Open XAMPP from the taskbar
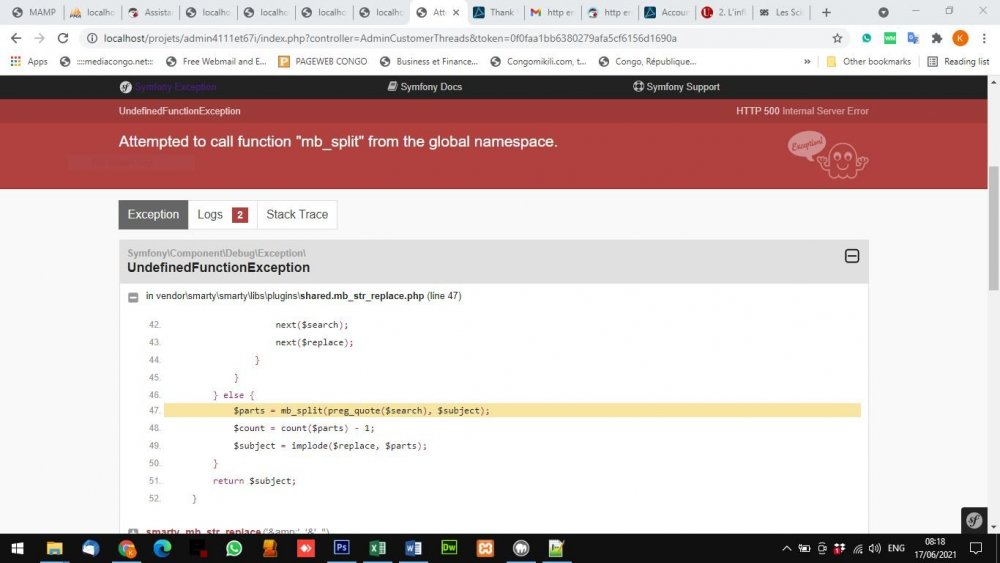The width and height of the screenshot is (1000, 563). (x=485, y=548)
